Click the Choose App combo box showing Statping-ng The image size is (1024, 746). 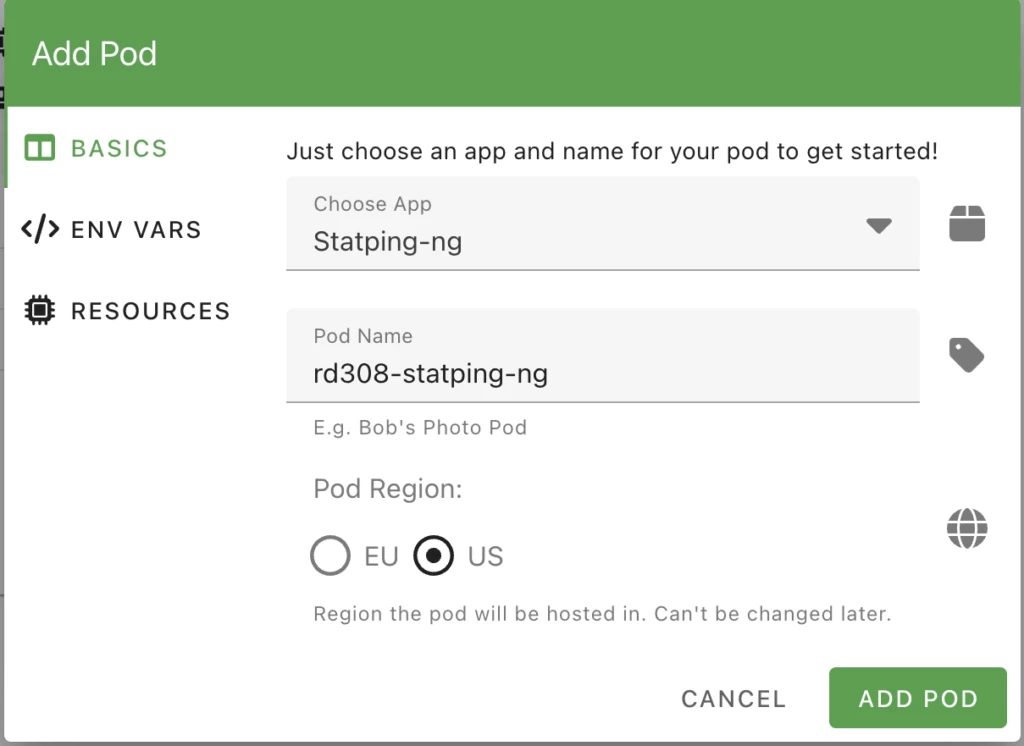tap(600, 226)
